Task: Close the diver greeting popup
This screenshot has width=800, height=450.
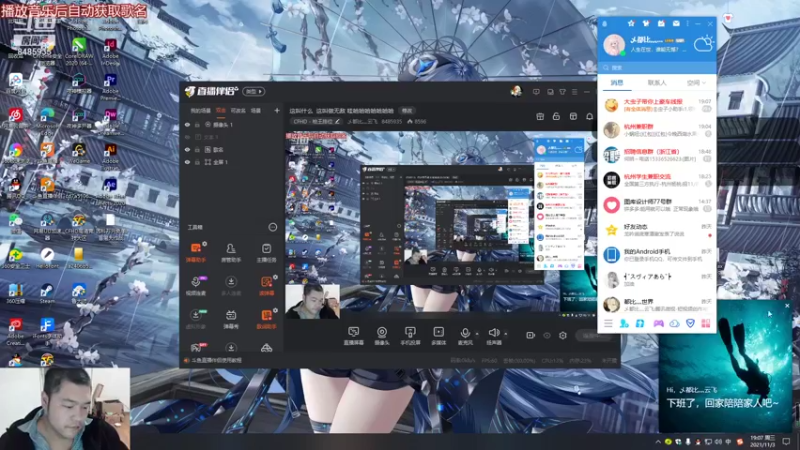Action: click(787, 306)
